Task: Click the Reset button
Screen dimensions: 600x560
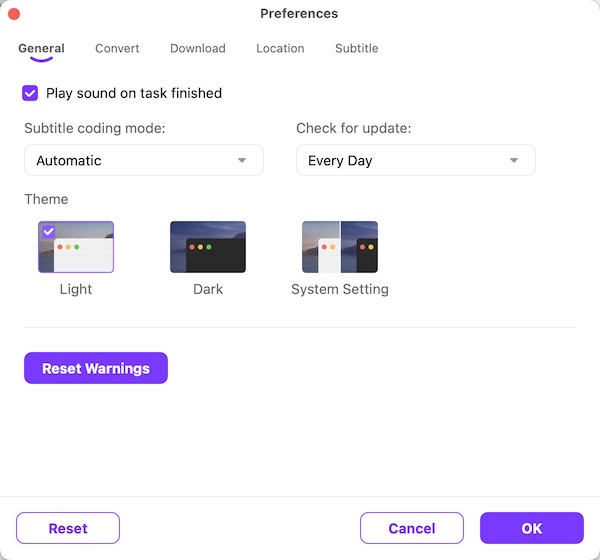Action: pos(68,528)
